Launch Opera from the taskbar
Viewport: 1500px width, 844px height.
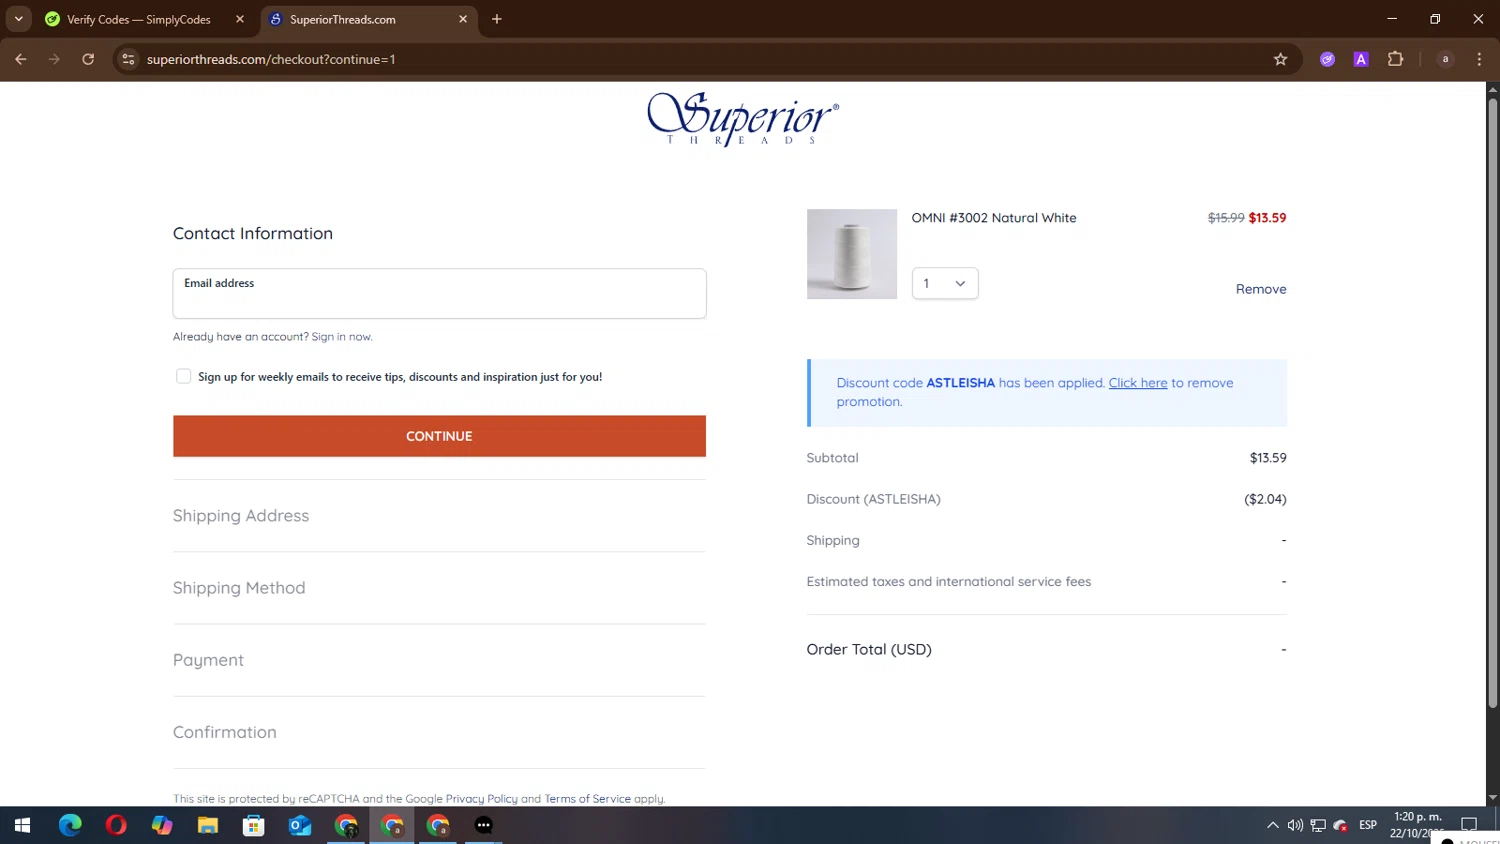point(116,825)
